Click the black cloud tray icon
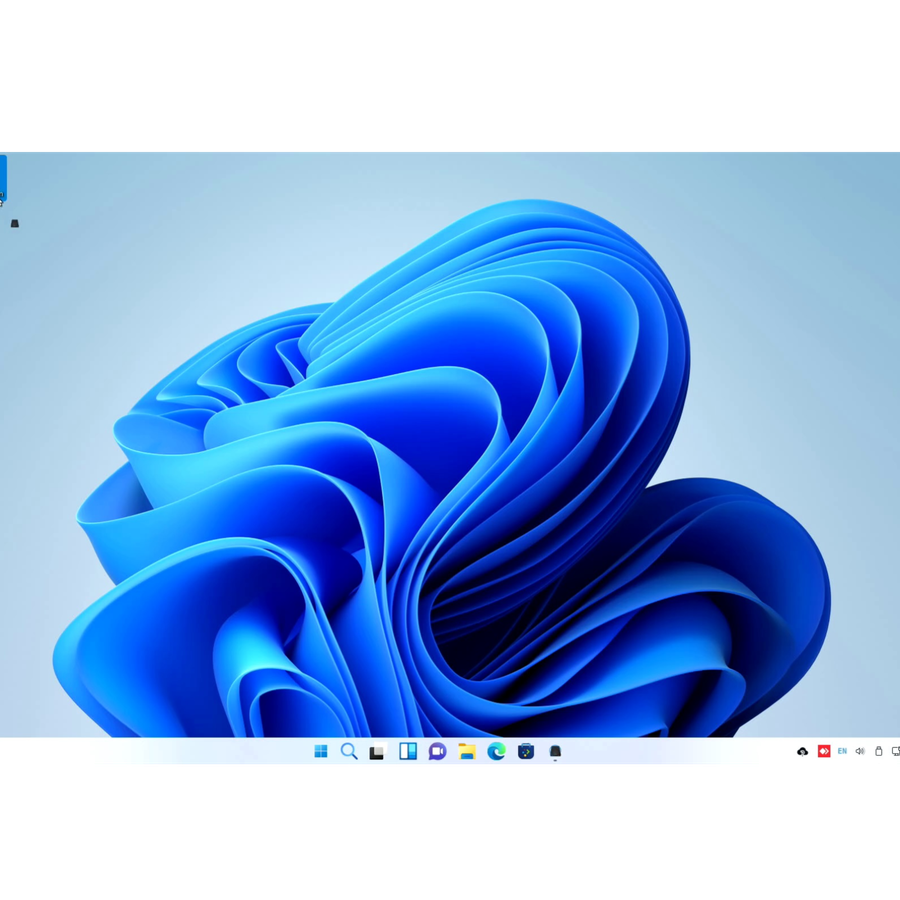 click(802, 751)
